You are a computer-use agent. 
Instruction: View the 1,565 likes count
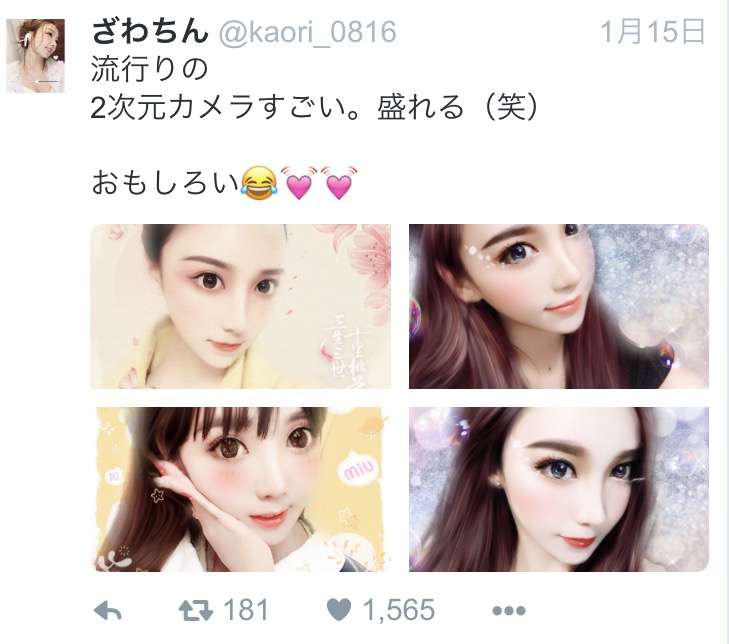pyautogui.click(x=399, y=610)
